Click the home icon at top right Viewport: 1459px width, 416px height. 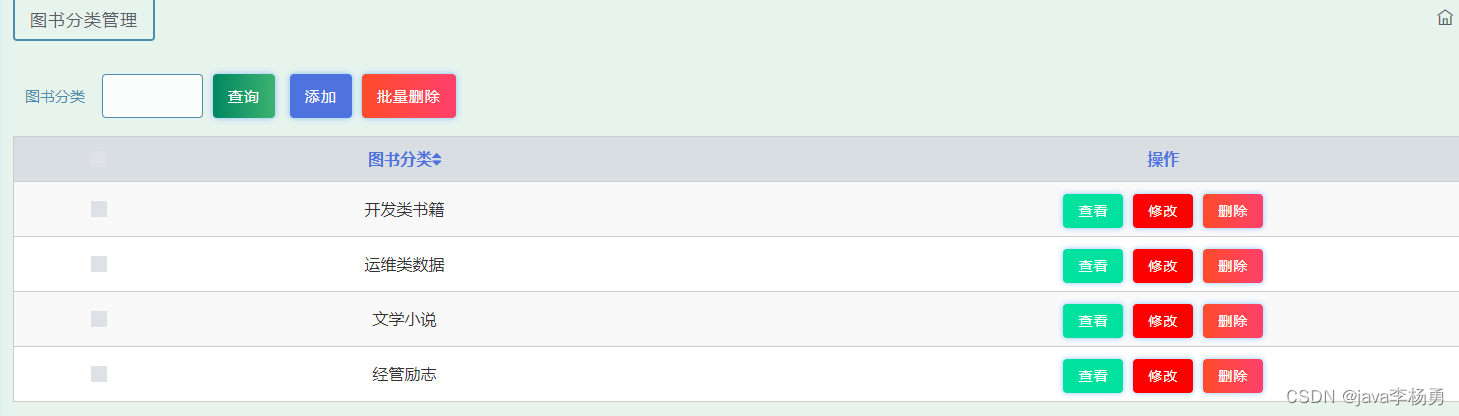pyautogui.click(x=1445, y=17)
